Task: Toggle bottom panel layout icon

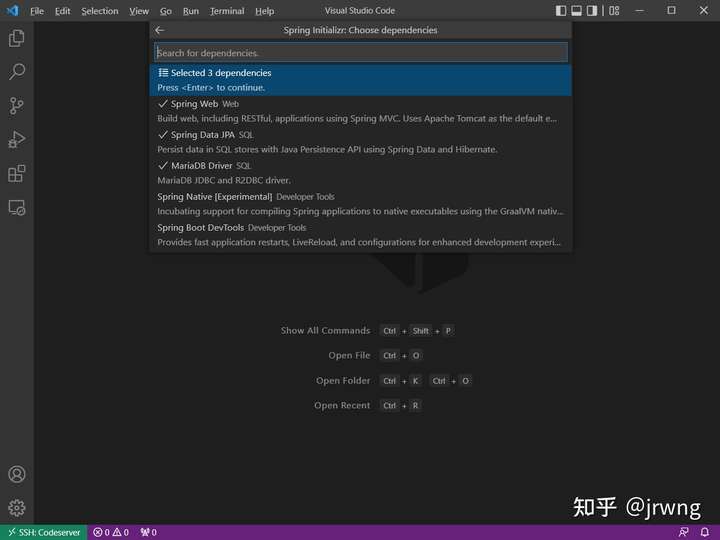Action: [576, 11]
